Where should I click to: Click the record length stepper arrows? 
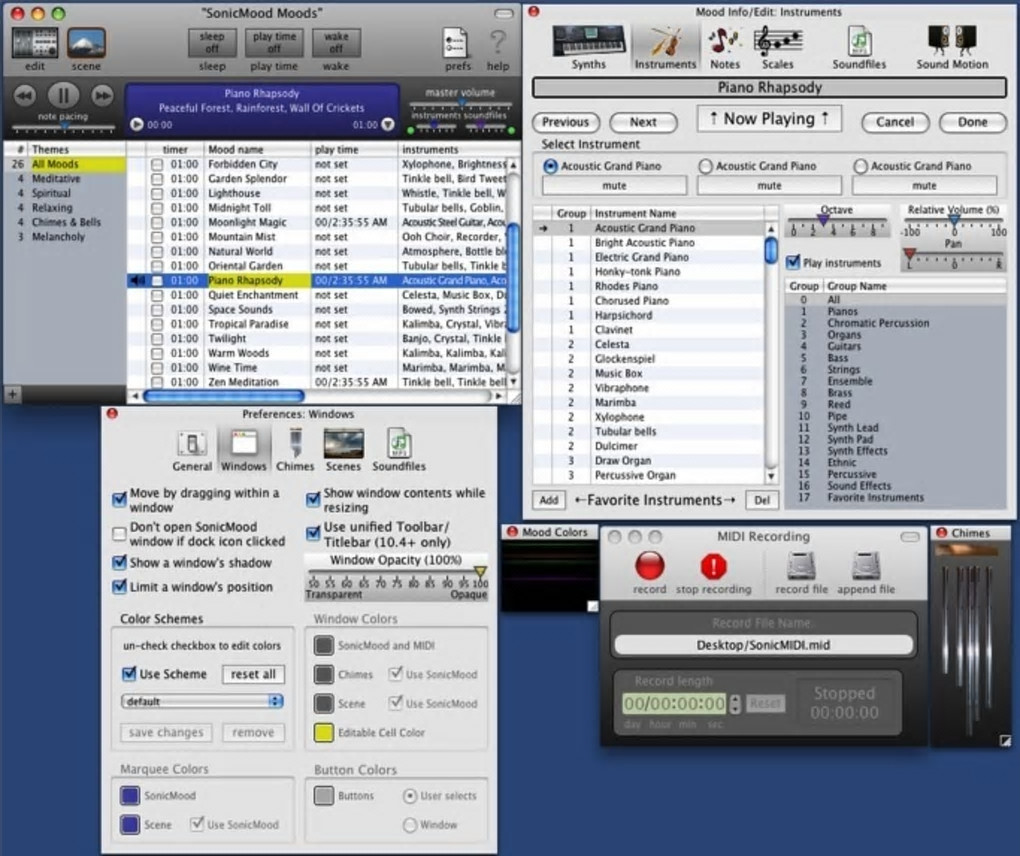coord(735,704)
